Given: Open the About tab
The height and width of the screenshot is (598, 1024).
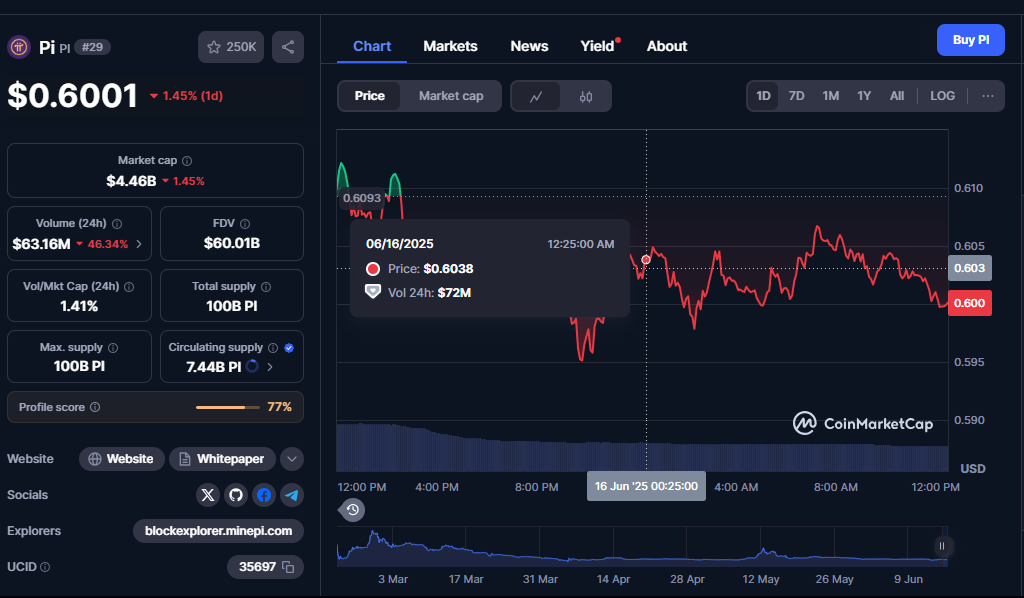Looking at the screenshot, I should coord(667,46).
